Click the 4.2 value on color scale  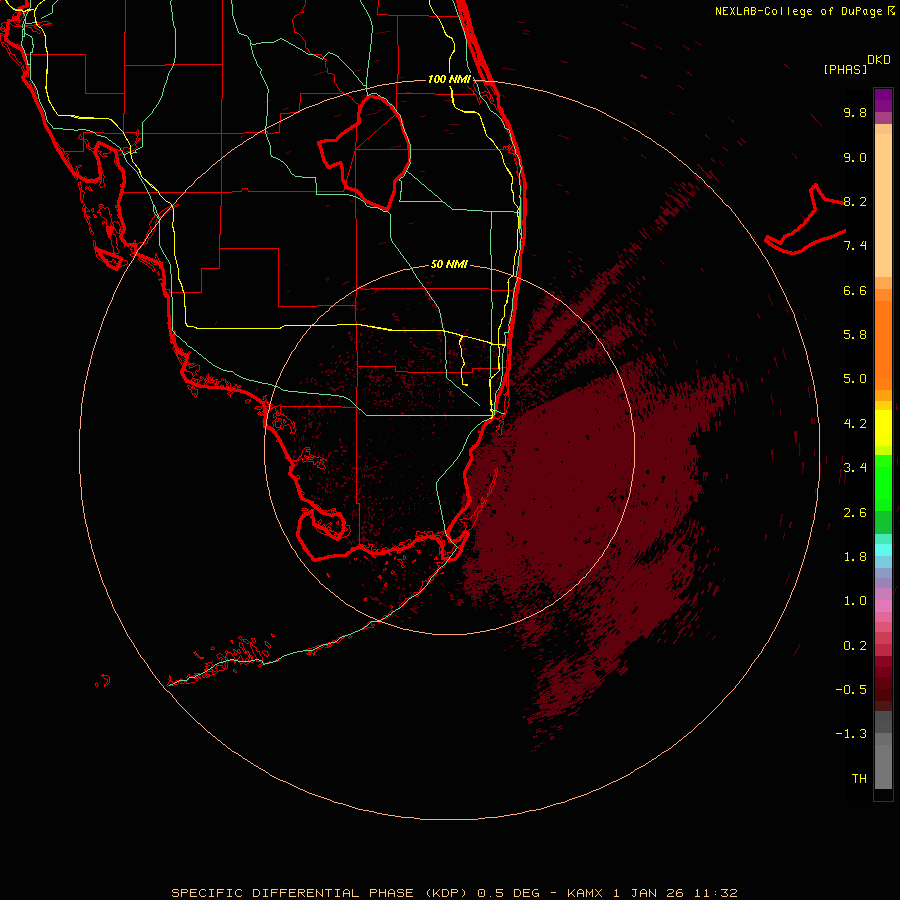pos(855,424)
